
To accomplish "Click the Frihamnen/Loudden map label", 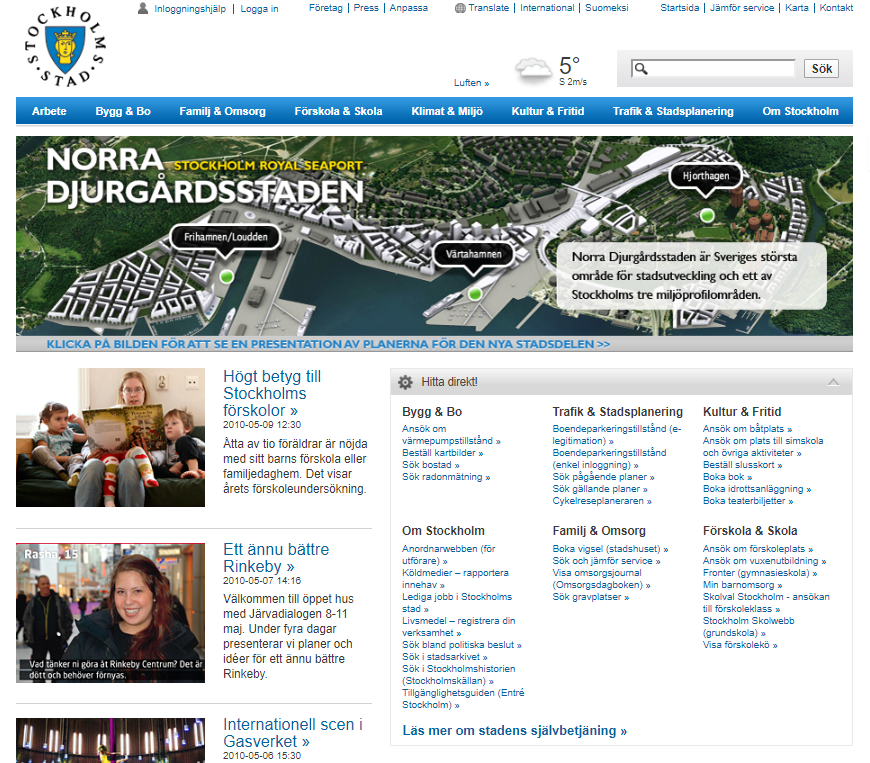I will (225, 237).
